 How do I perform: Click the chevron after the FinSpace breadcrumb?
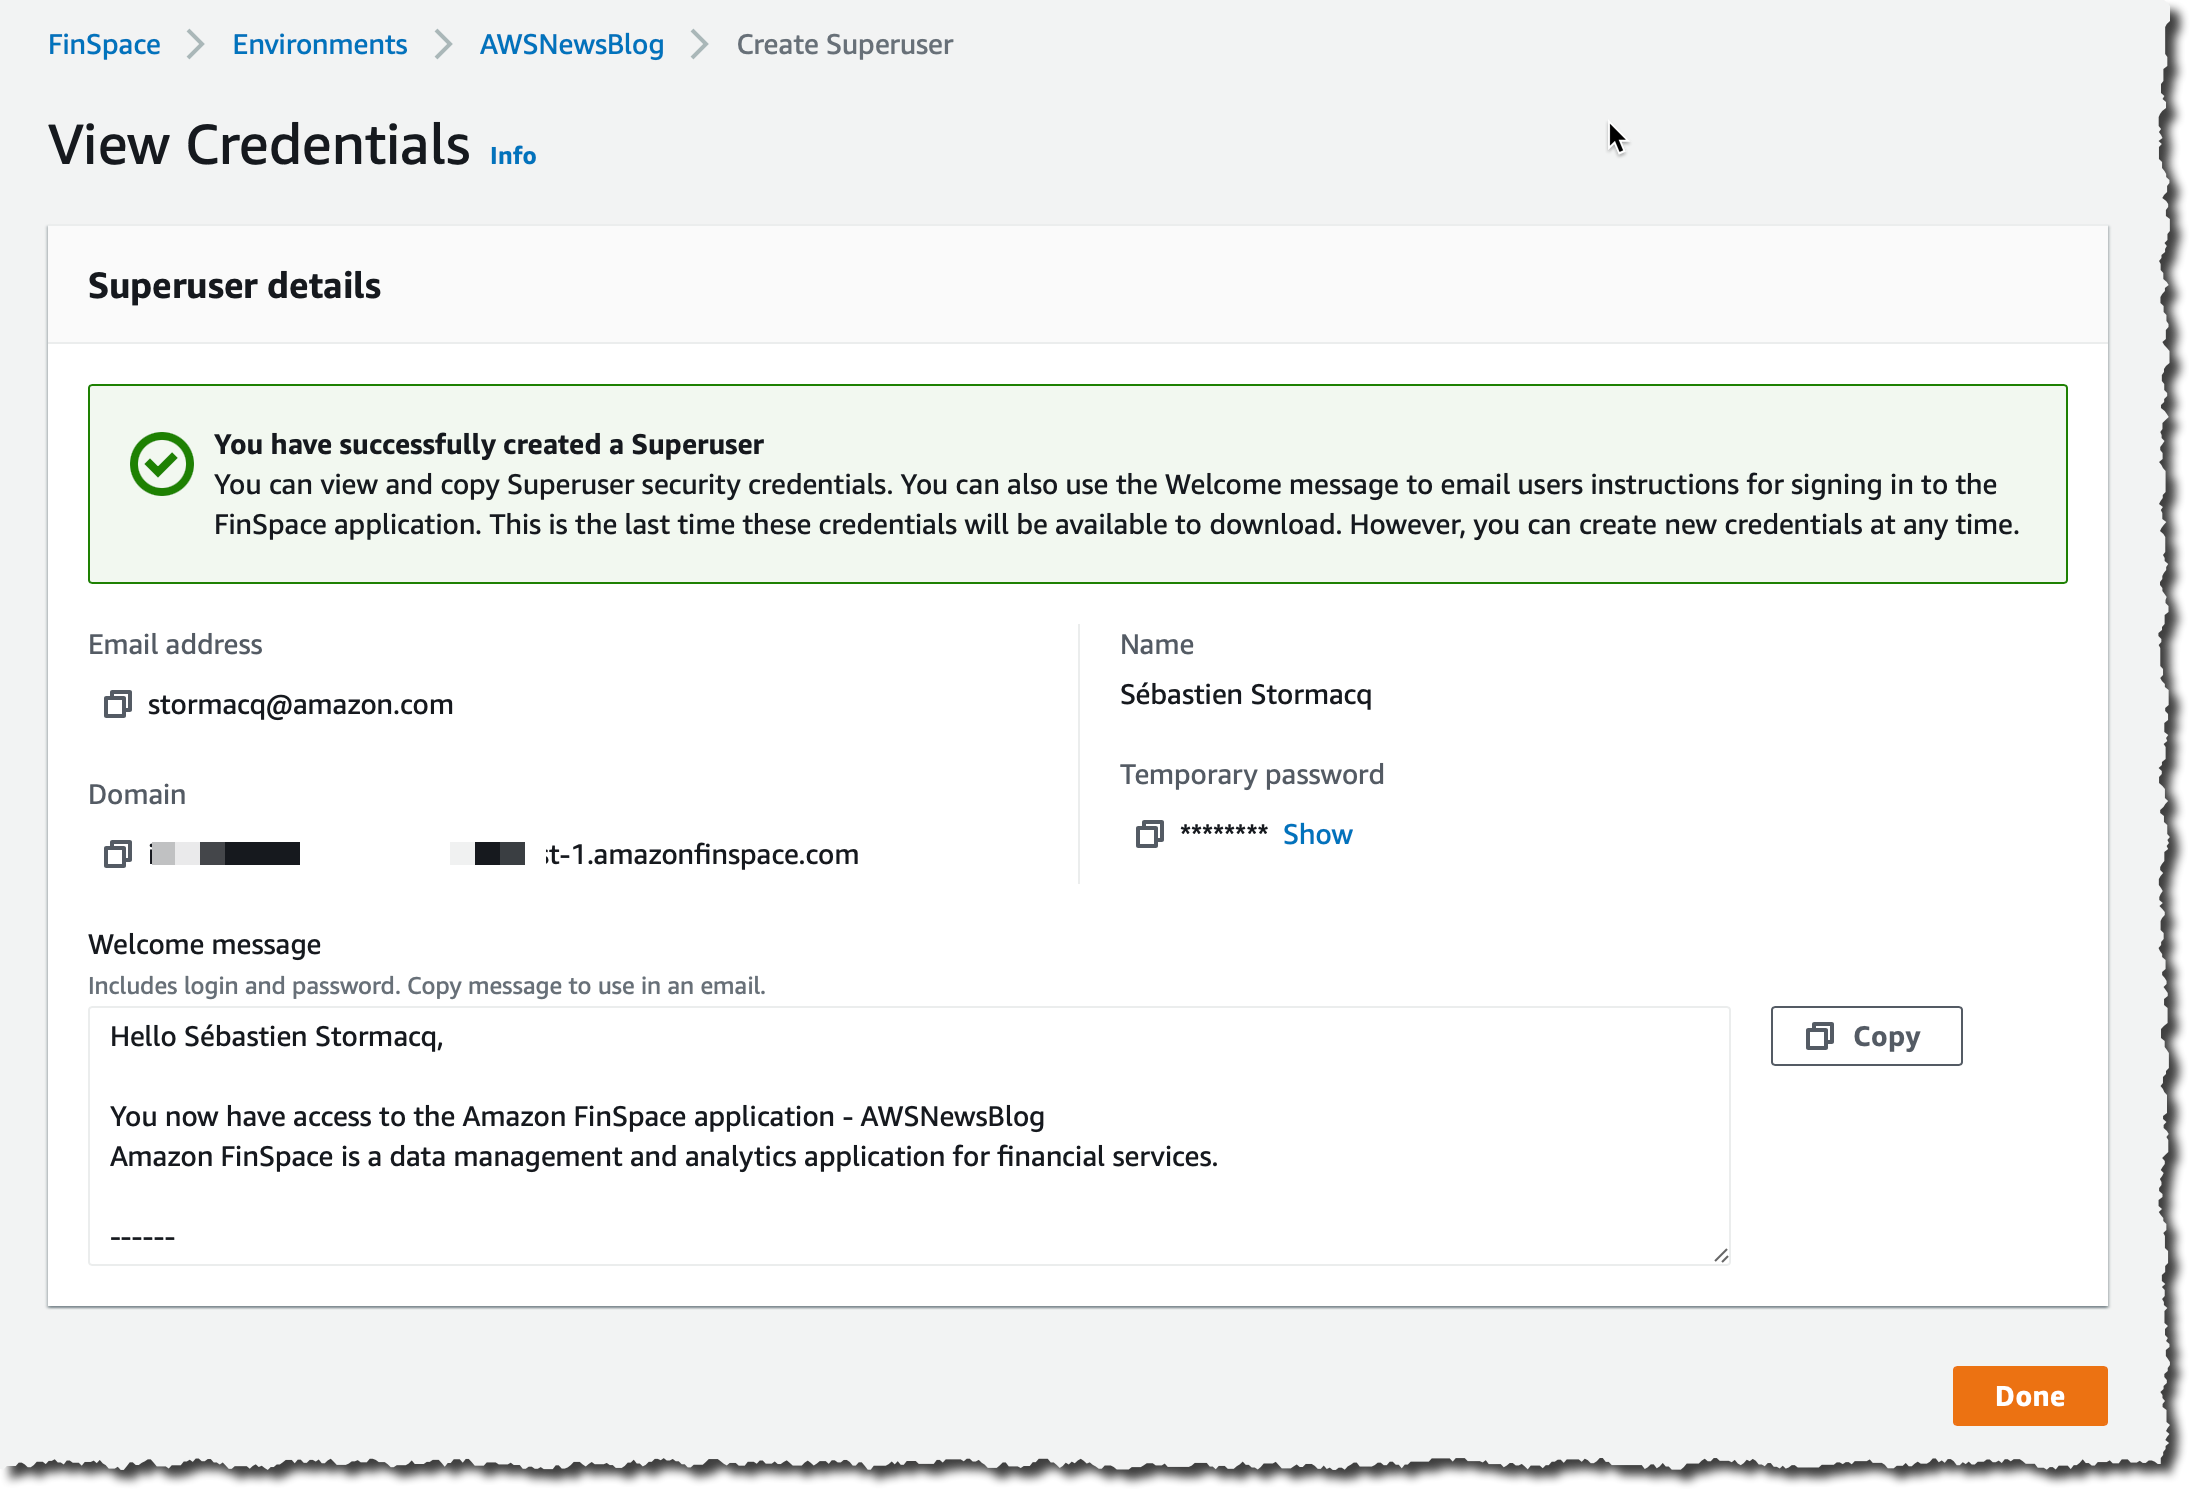196,45
